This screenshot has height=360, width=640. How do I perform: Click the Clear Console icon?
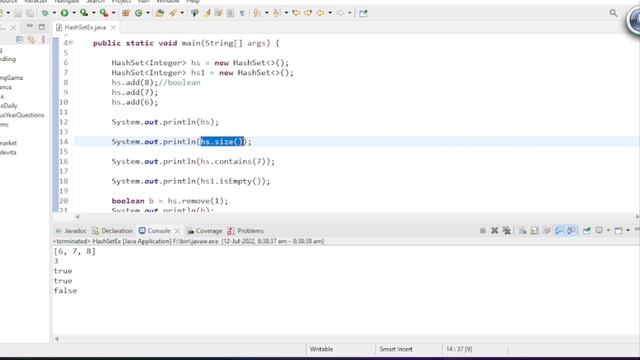tap(522, 231)
